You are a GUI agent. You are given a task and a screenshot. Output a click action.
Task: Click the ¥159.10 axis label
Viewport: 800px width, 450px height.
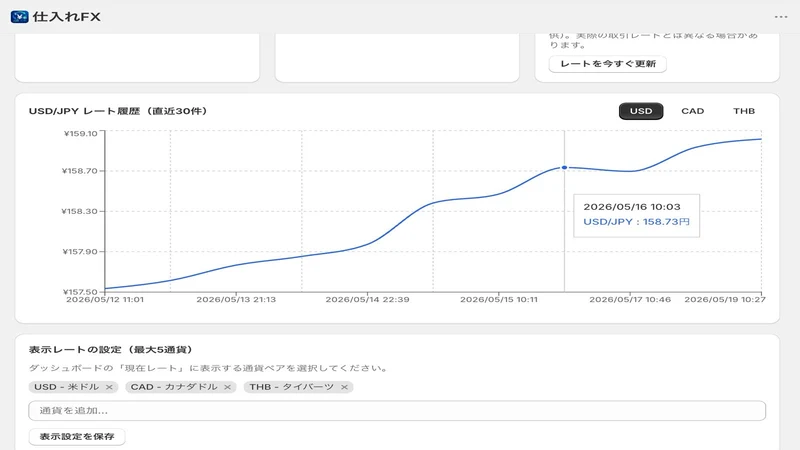tap(81, 134)
